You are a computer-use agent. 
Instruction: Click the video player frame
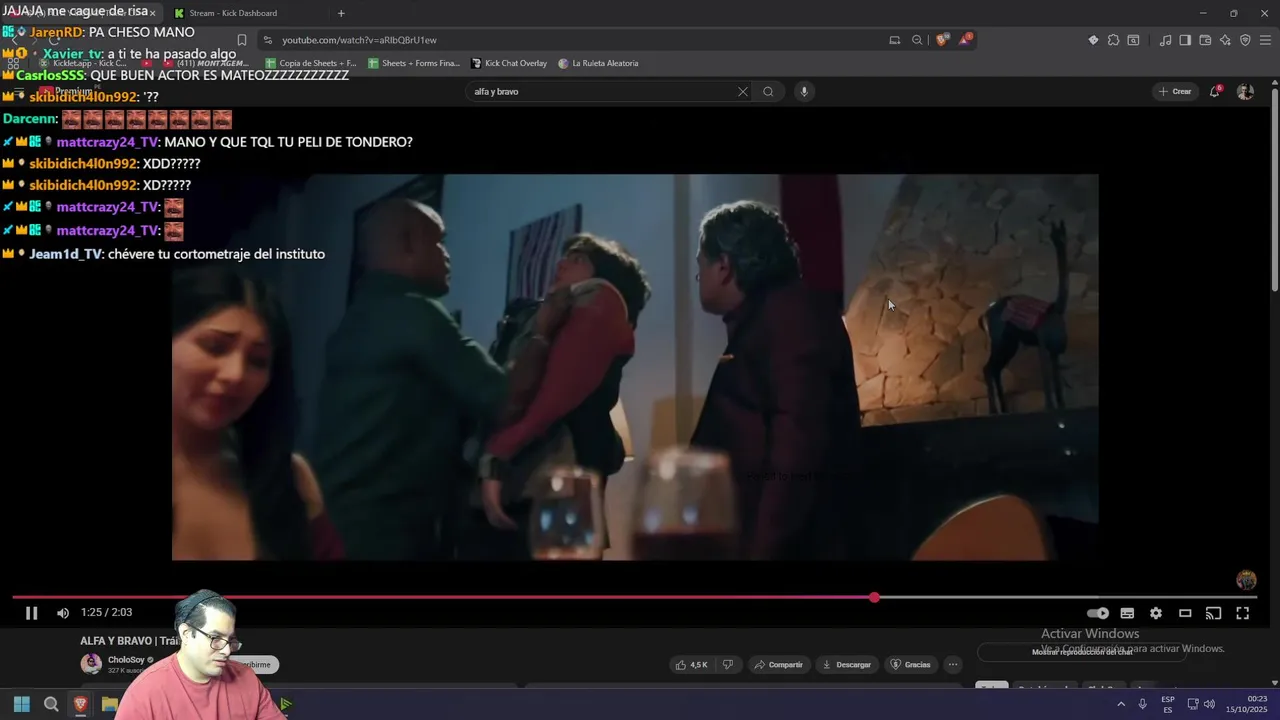[635, 367]
